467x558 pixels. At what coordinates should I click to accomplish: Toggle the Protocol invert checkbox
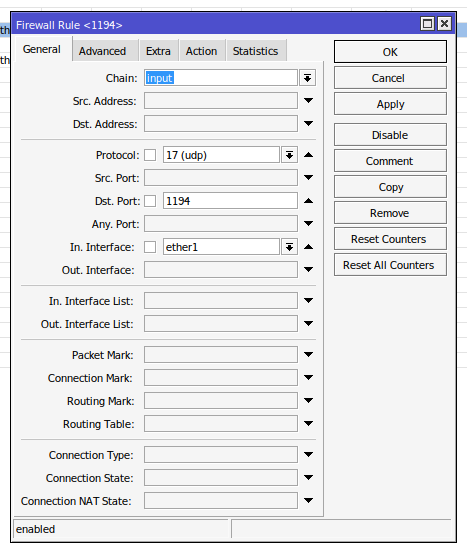click(x=150, y=155)
